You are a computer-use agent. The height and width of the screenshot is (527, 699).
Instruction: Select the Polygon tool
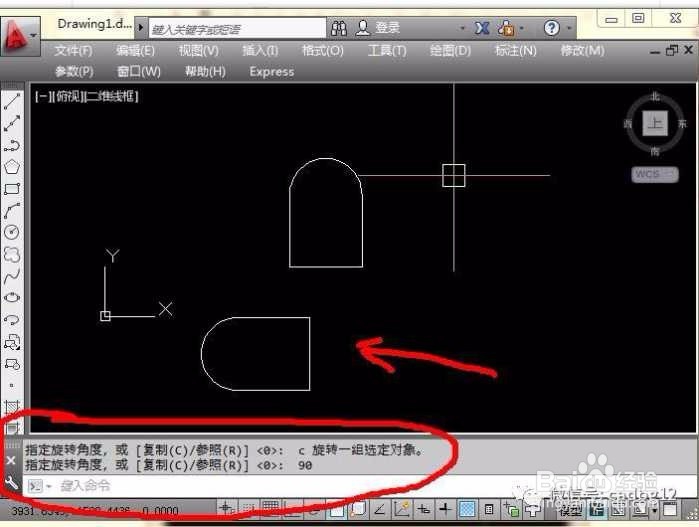[x=12, y=167]
